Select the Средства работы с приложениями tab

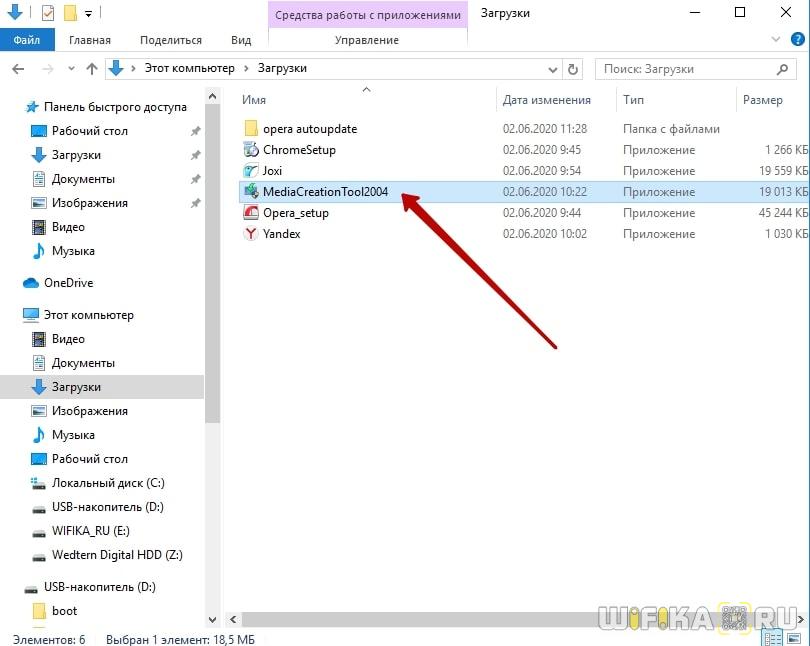click(x=367, y=14)
